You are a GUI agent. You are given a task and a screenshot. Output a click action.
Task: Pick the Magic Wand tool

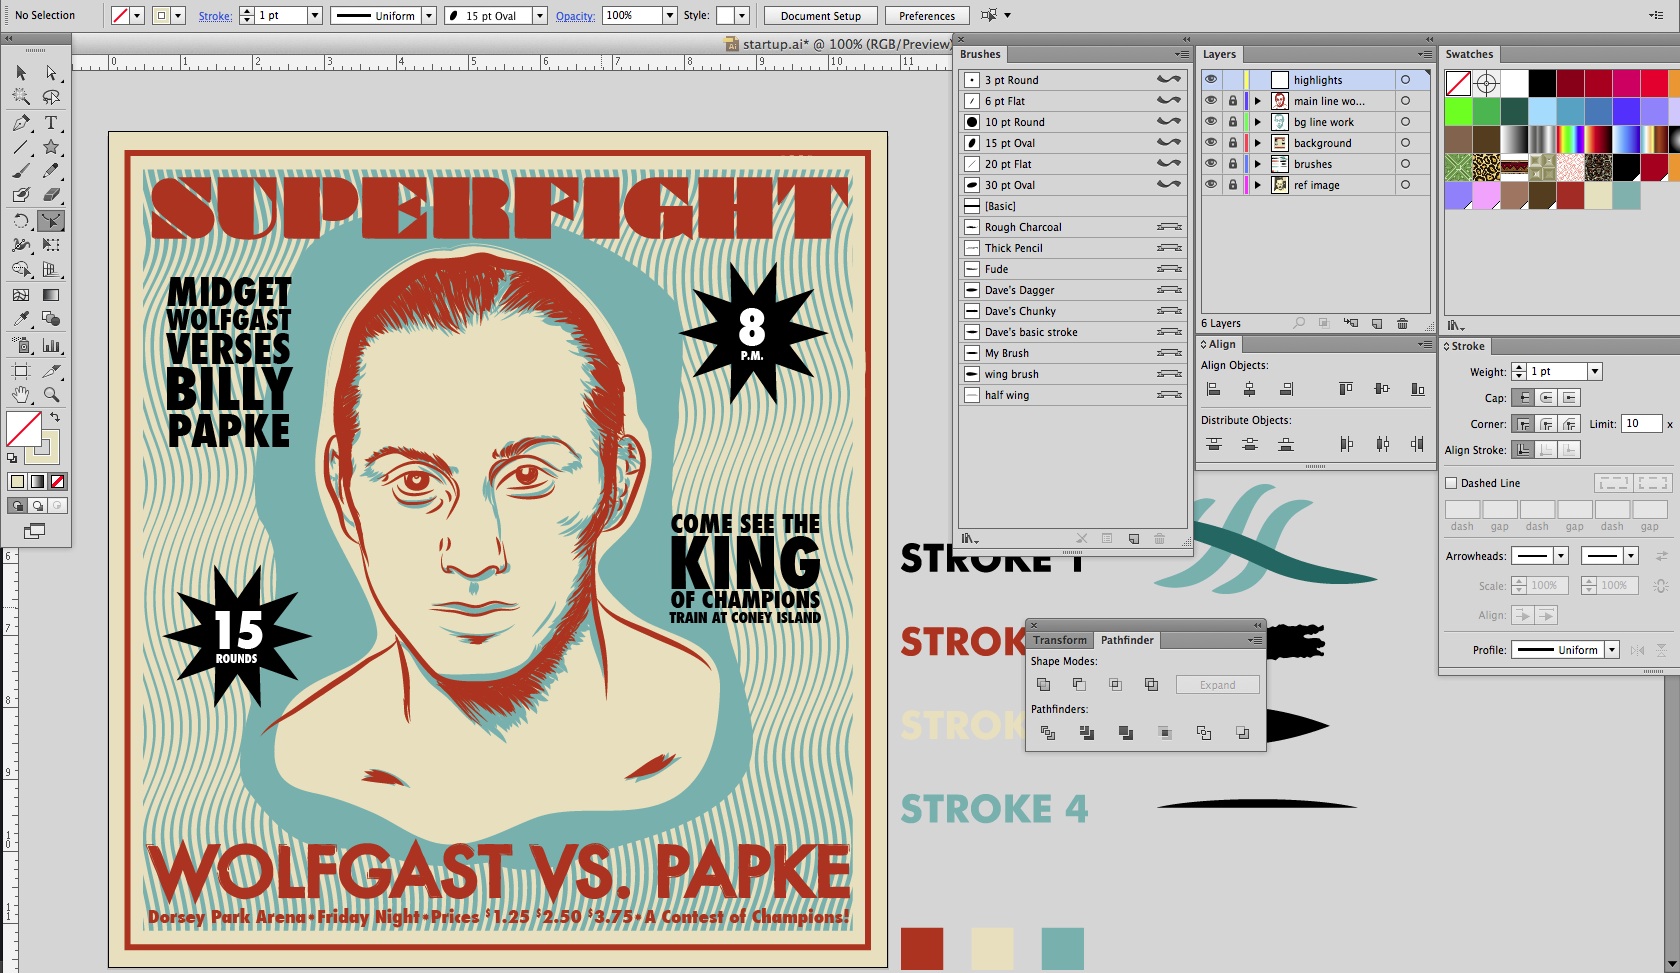point(21,97)
